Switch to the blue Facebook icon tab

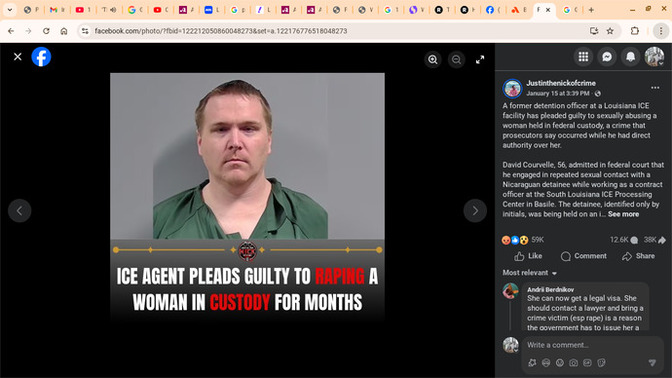[x=493, y=10]
